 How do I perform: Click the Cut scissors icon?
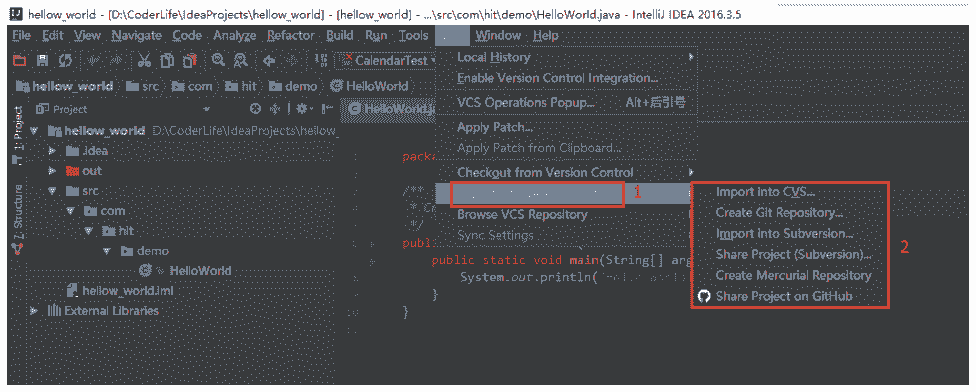click(x=145, y=60)
